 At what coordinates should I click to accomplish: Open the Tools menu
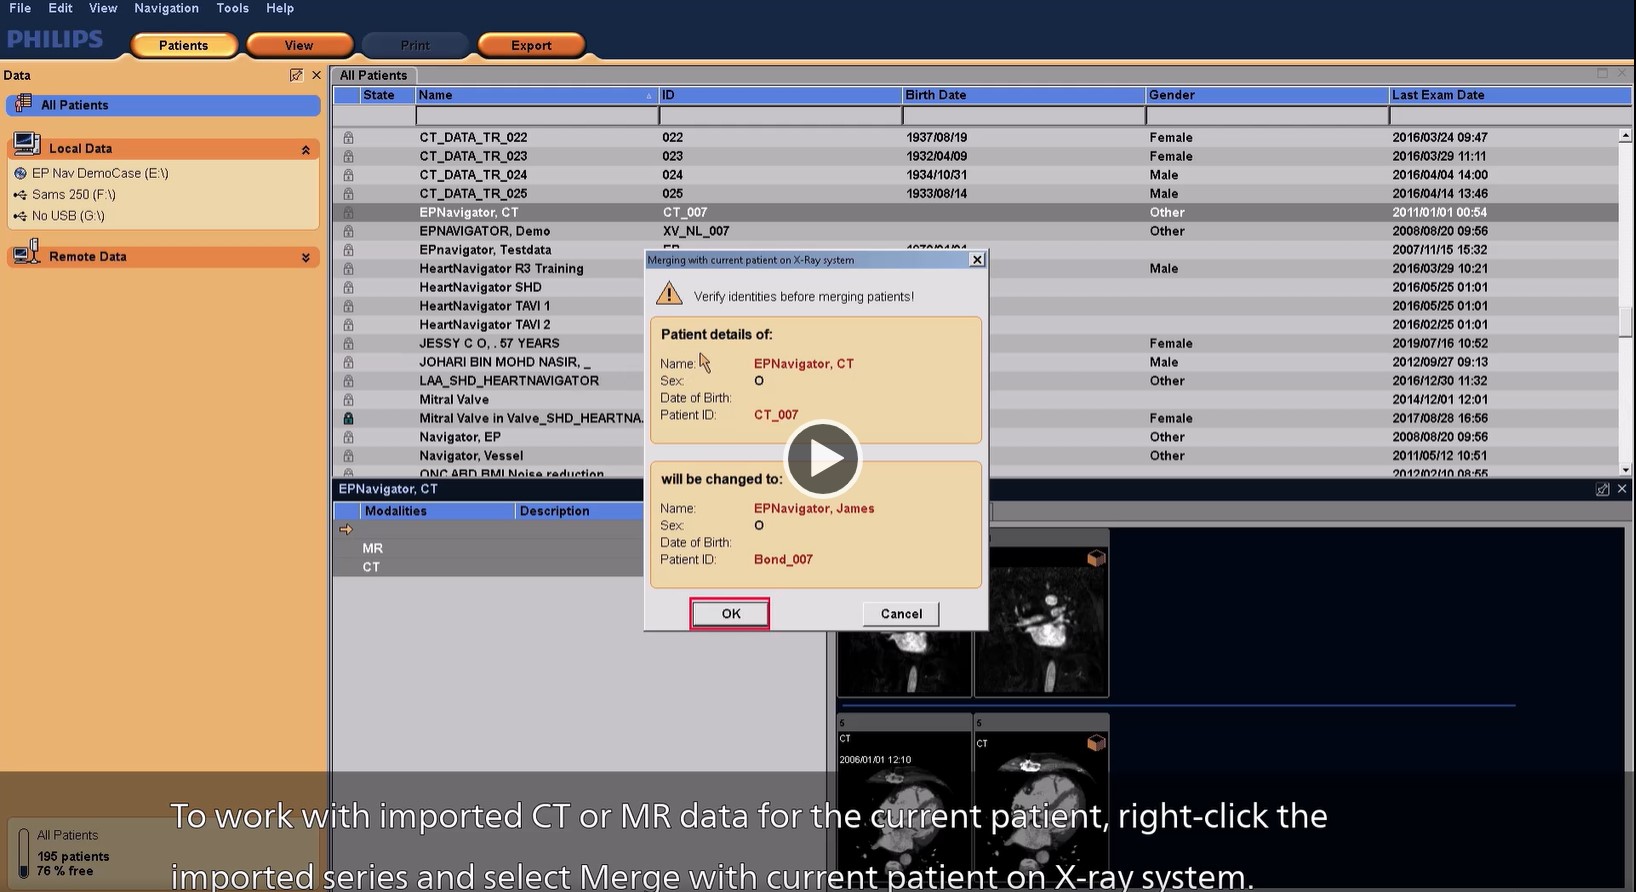pyautogui.click(x=232, y=8)
